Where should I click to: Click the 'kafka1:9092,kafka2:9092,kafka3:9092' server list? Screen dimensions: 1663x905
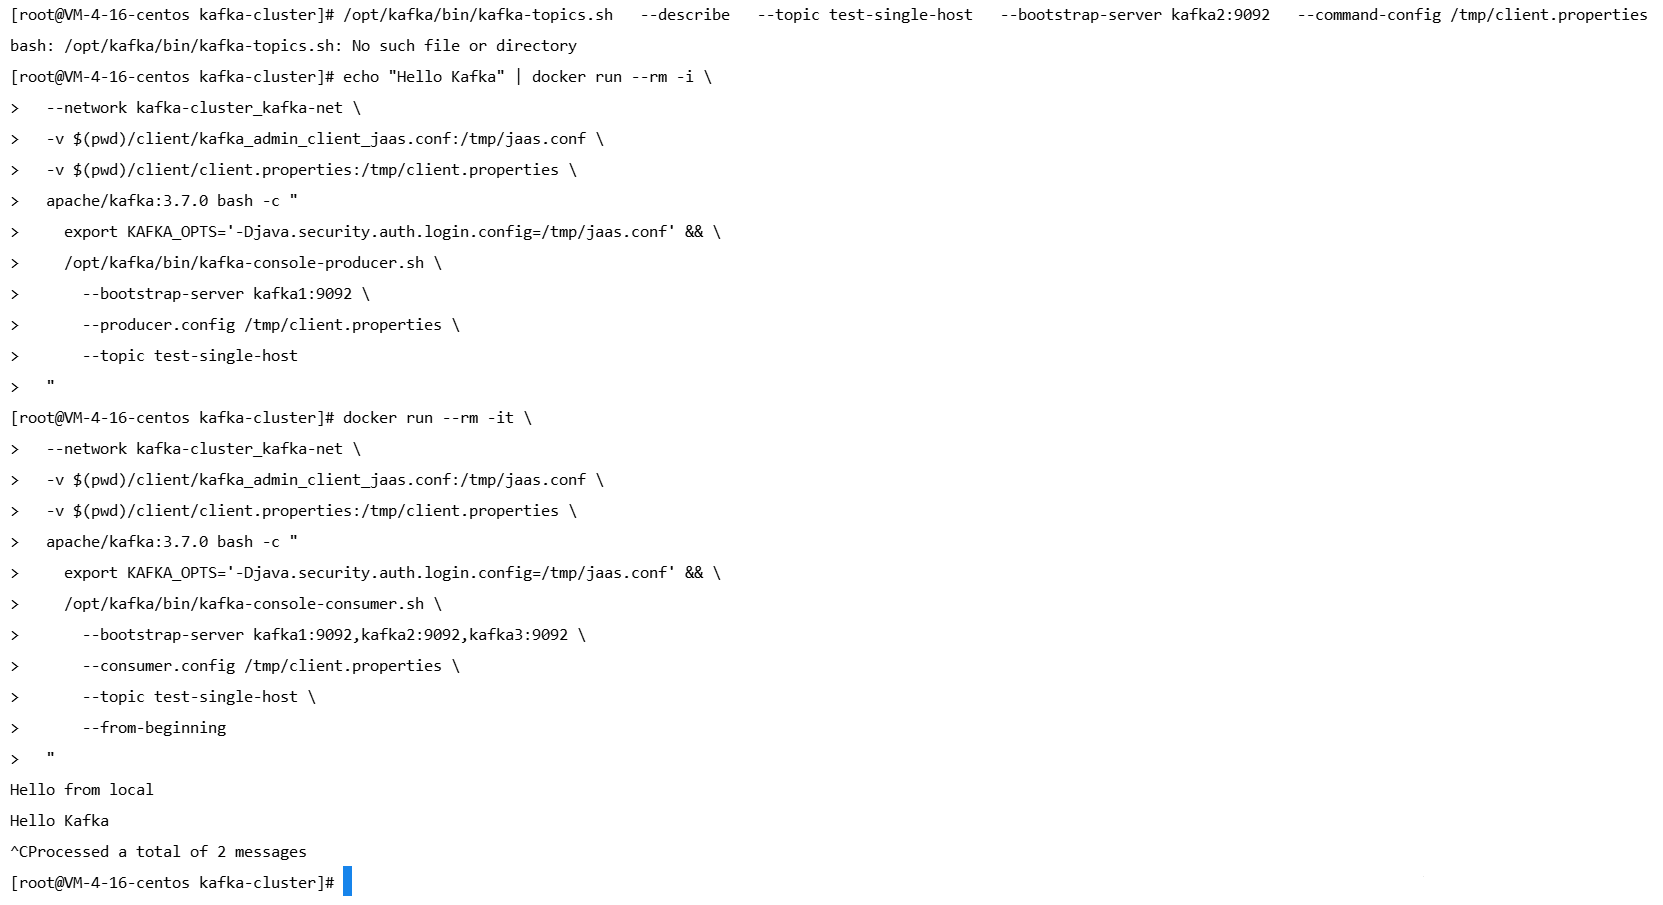click(410, 635)
